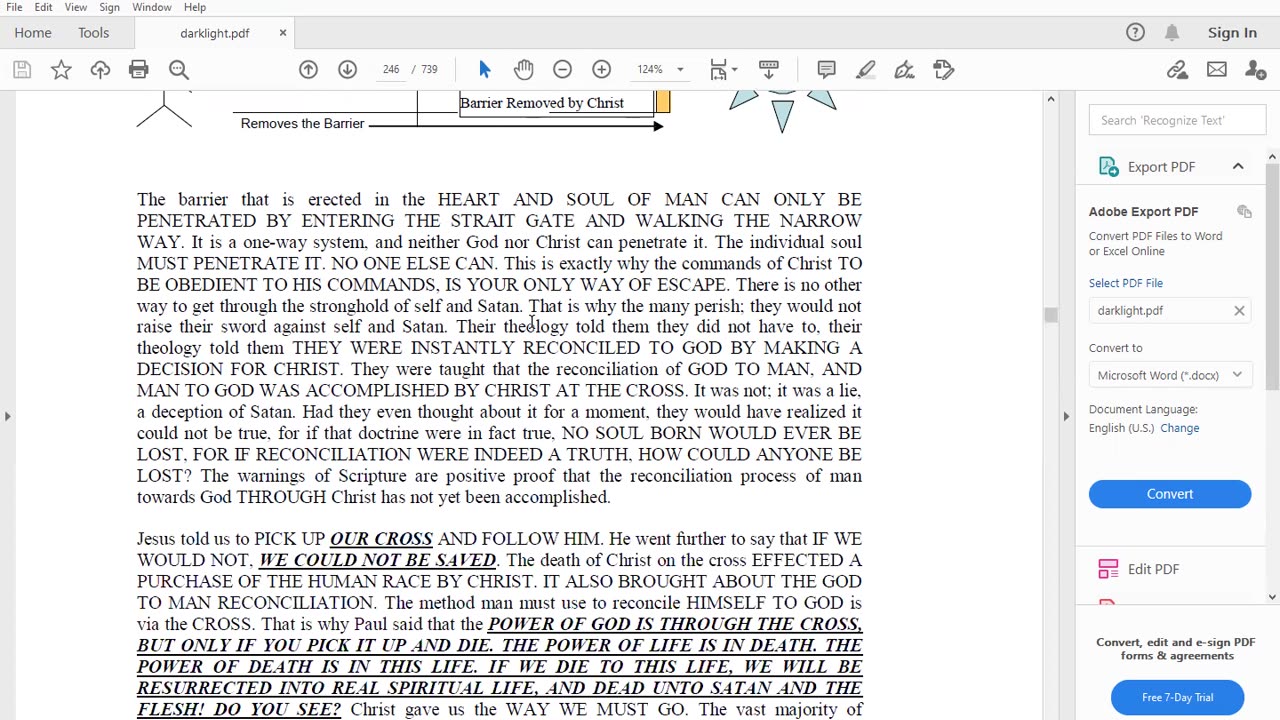1280x720 pixels.
Task: Click the selected file darklight.pdf field
Action: pyautogui.click(x=1170, y=311)
